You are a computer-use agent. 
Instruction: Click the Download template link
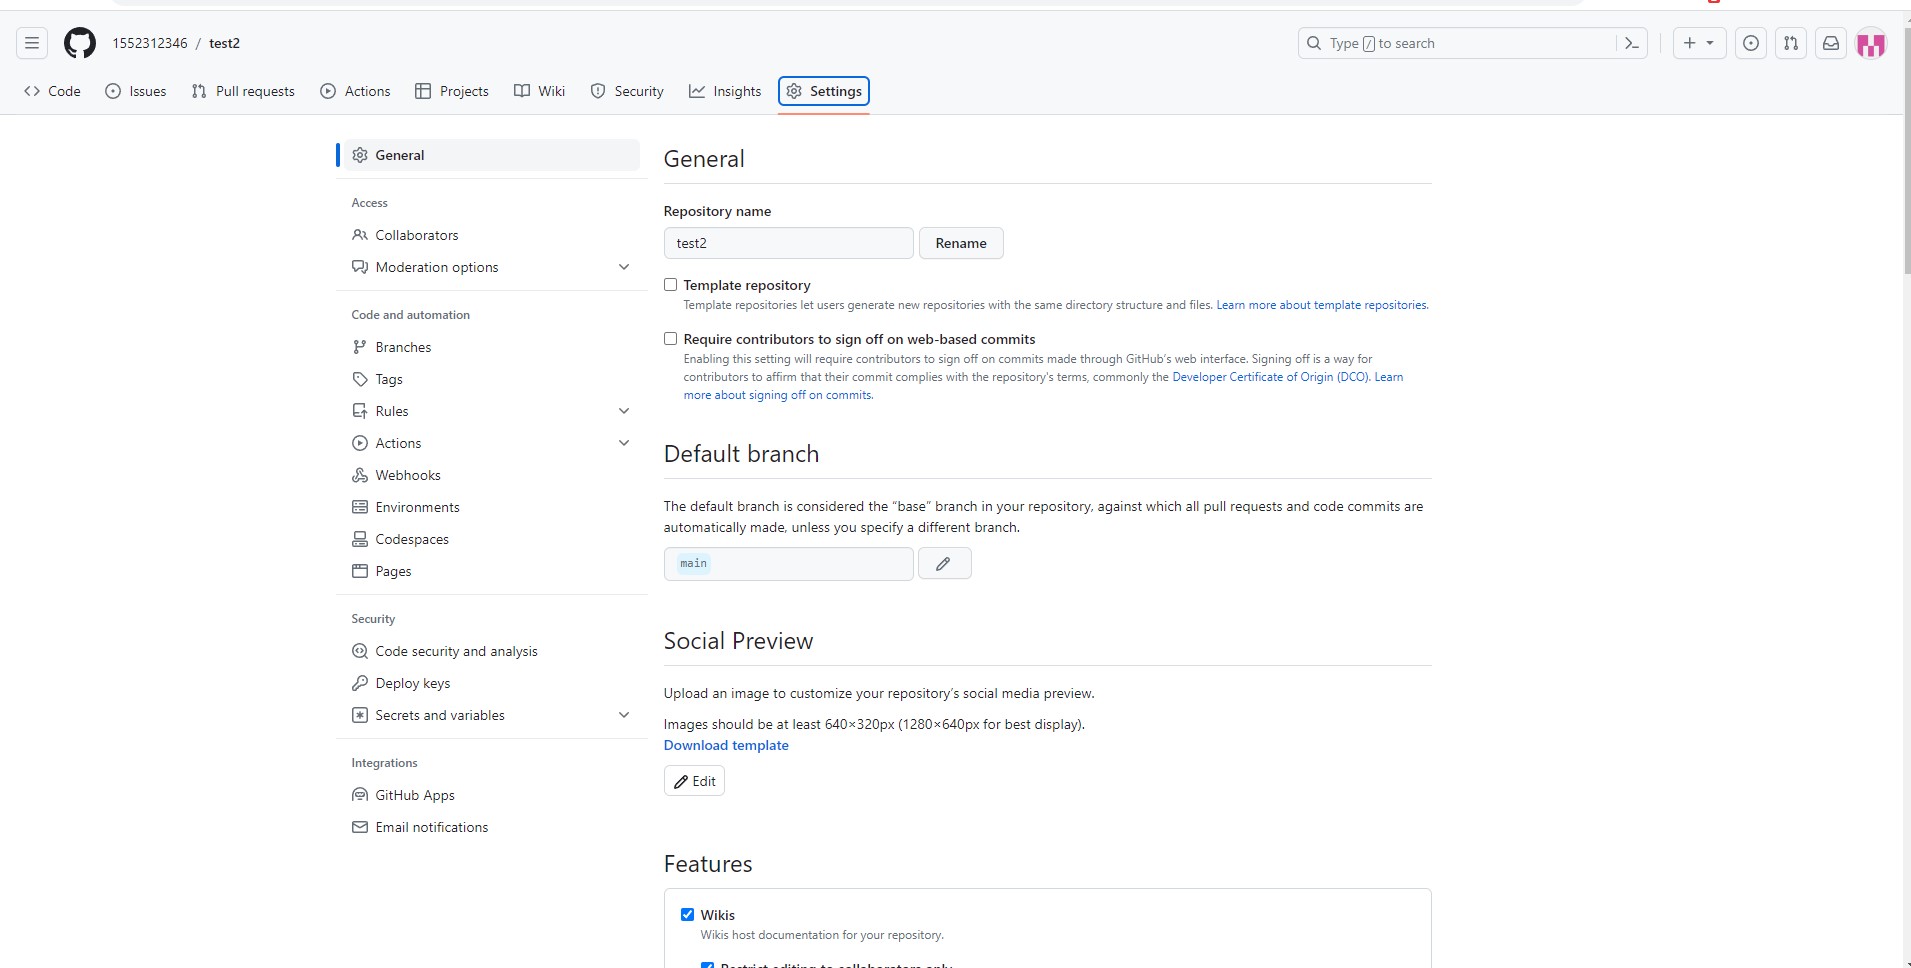coord(726,745)
